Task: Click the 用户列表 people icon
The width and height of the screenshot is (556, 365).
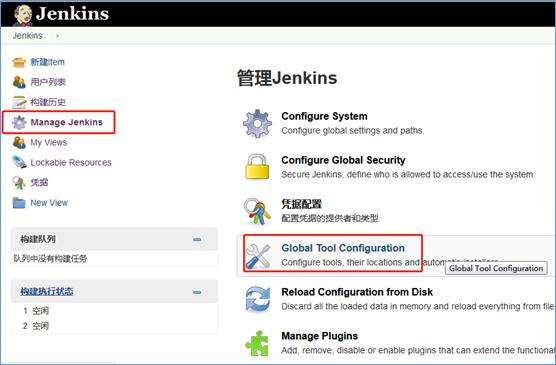Action: (x=19, y=82)
